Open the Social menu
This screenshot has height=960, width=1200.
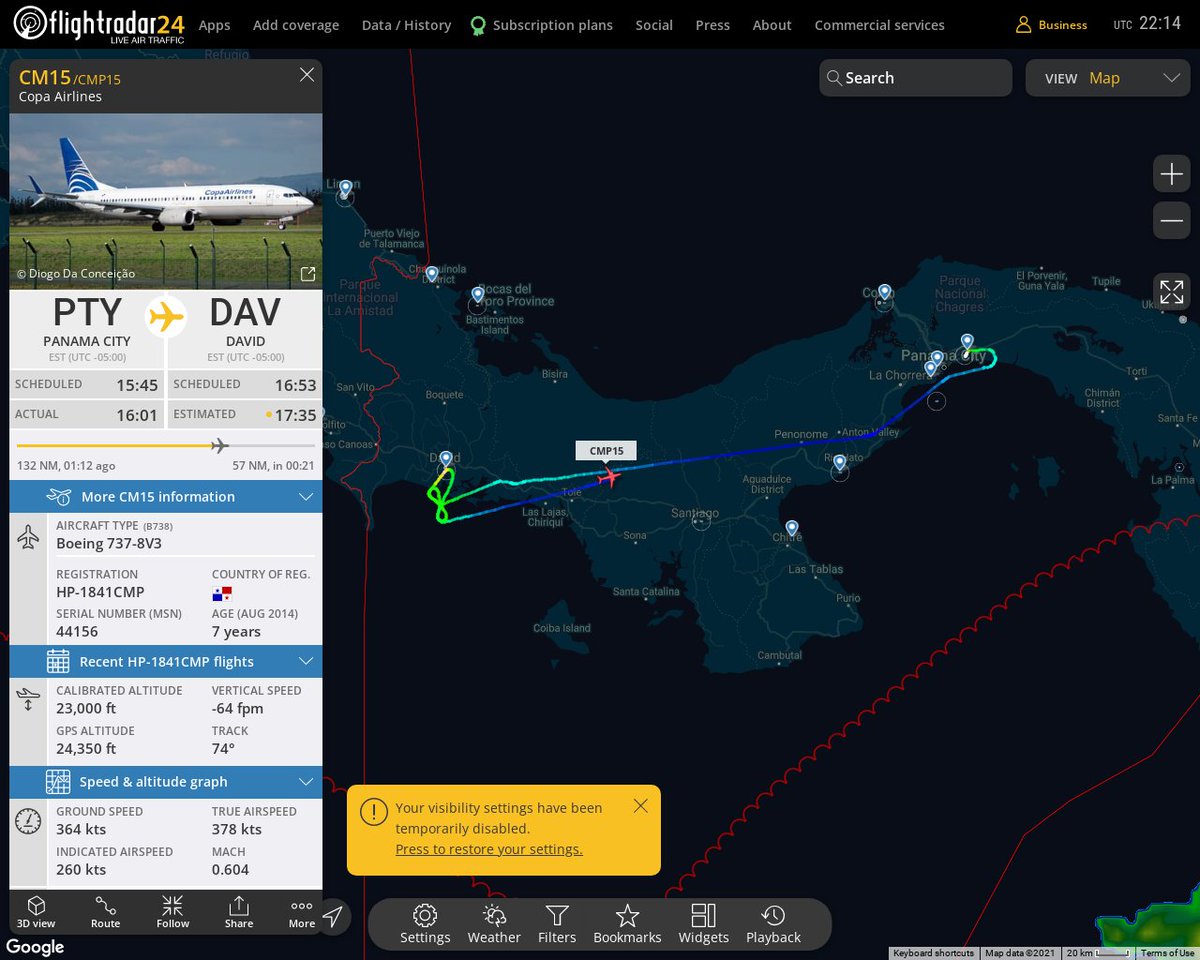pyautogui.click(x=654, y=25)
